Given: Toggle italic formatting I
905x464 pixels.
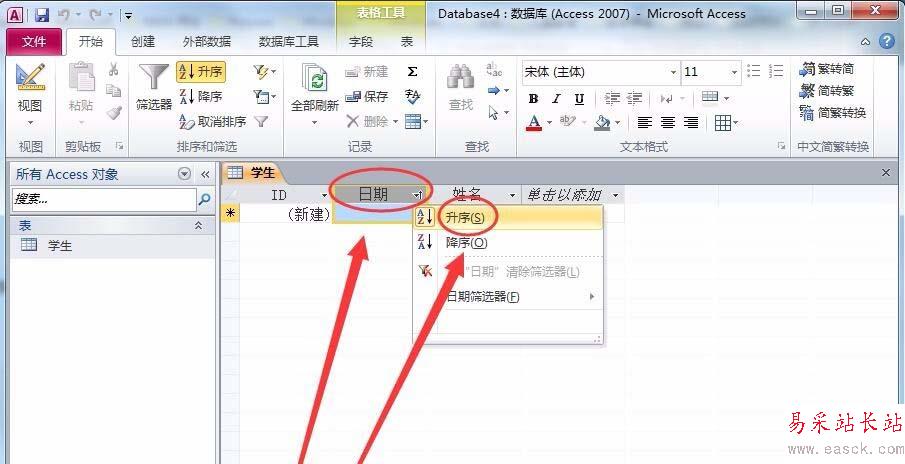Looking at the screenshot, I should tap(556, 99).
